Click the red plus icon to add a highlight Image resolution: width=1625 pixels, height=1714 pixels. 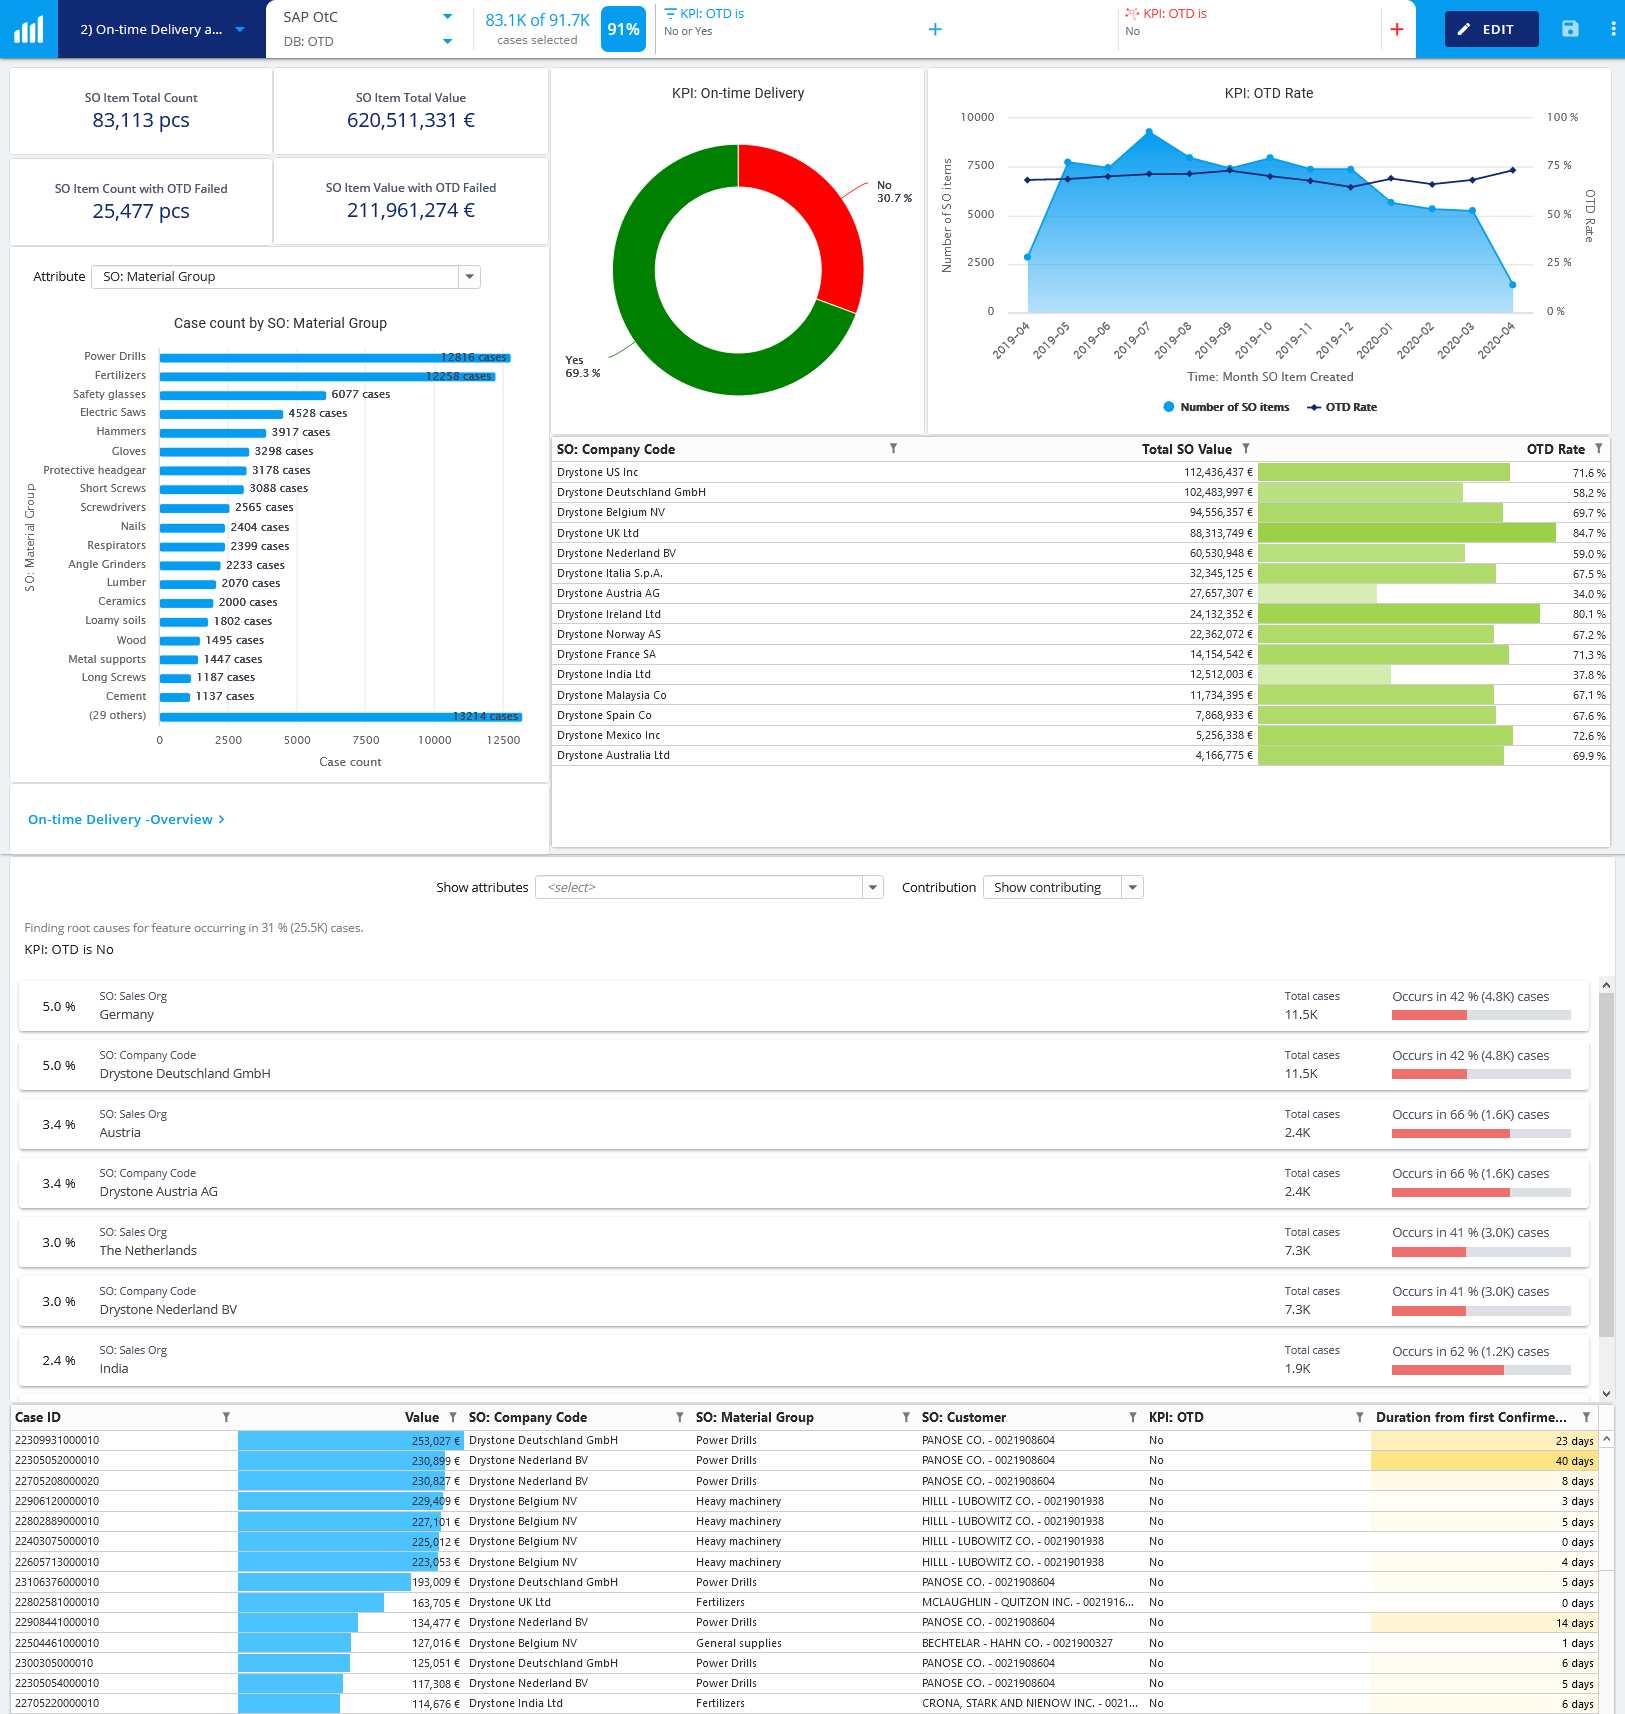(1397, 29)
